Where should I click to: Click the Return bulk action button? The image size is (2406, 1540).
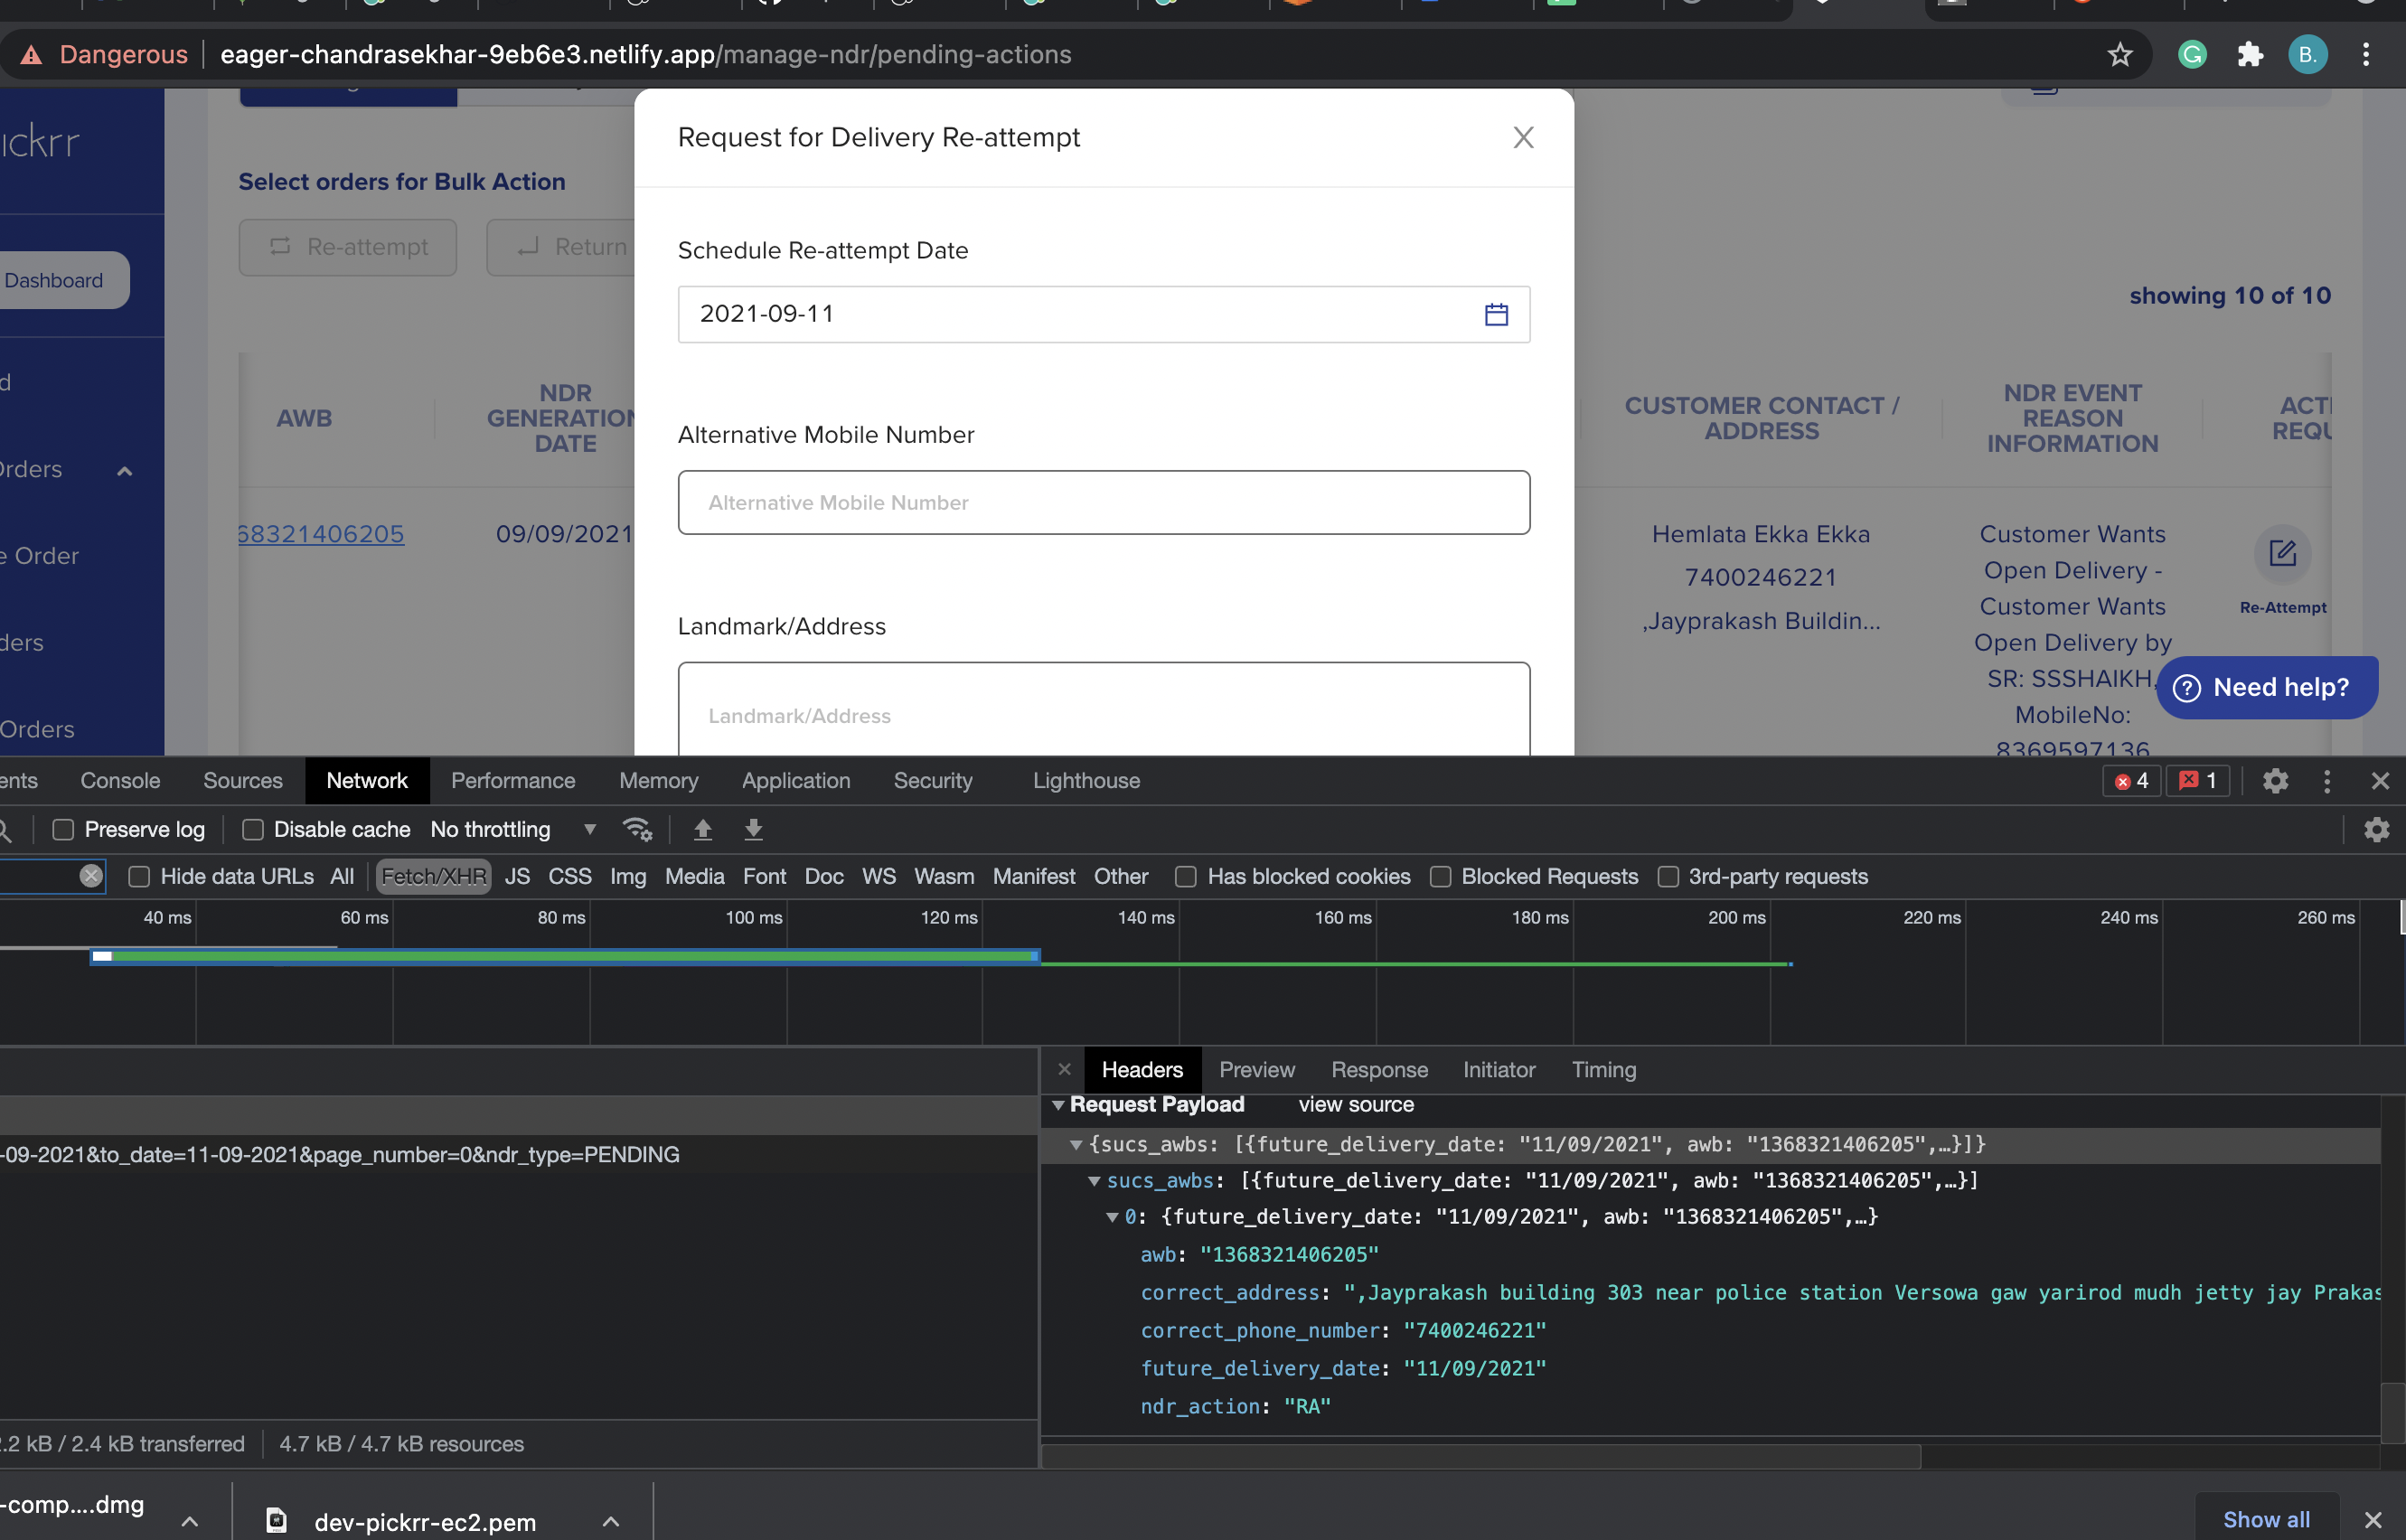tap(561, 247)
